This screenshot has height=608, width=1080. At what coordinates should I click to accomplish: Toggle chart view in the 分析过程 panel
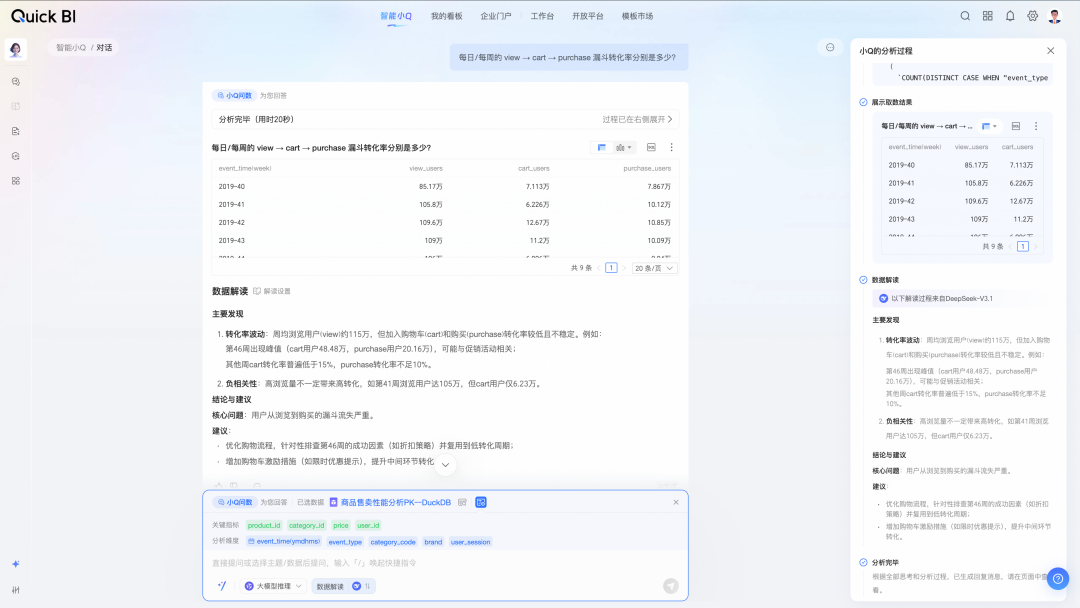(987, 127)
